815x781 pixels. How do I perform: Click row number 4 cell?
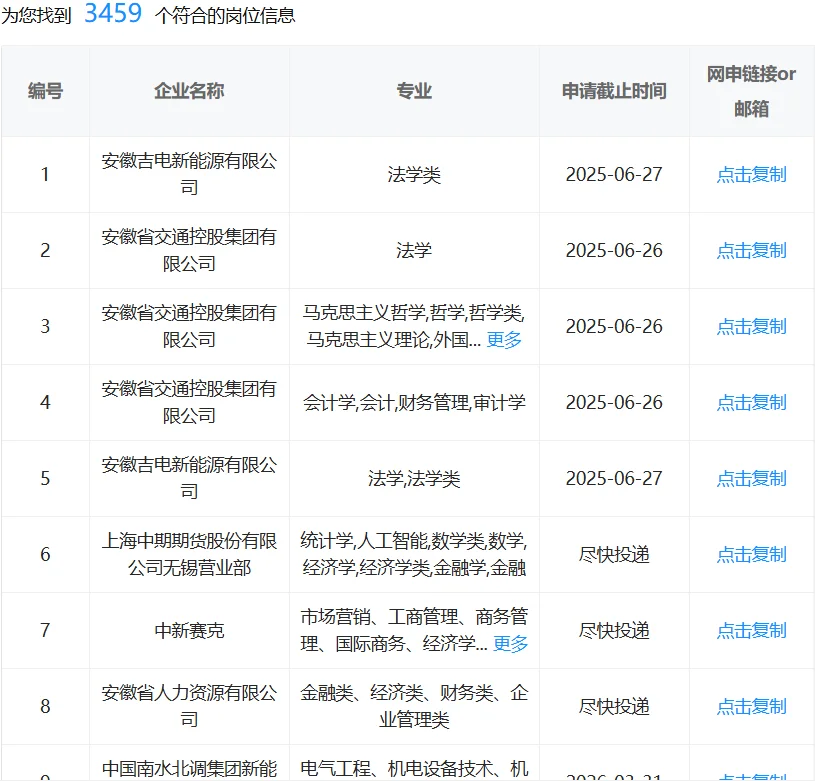click(45, 402)
